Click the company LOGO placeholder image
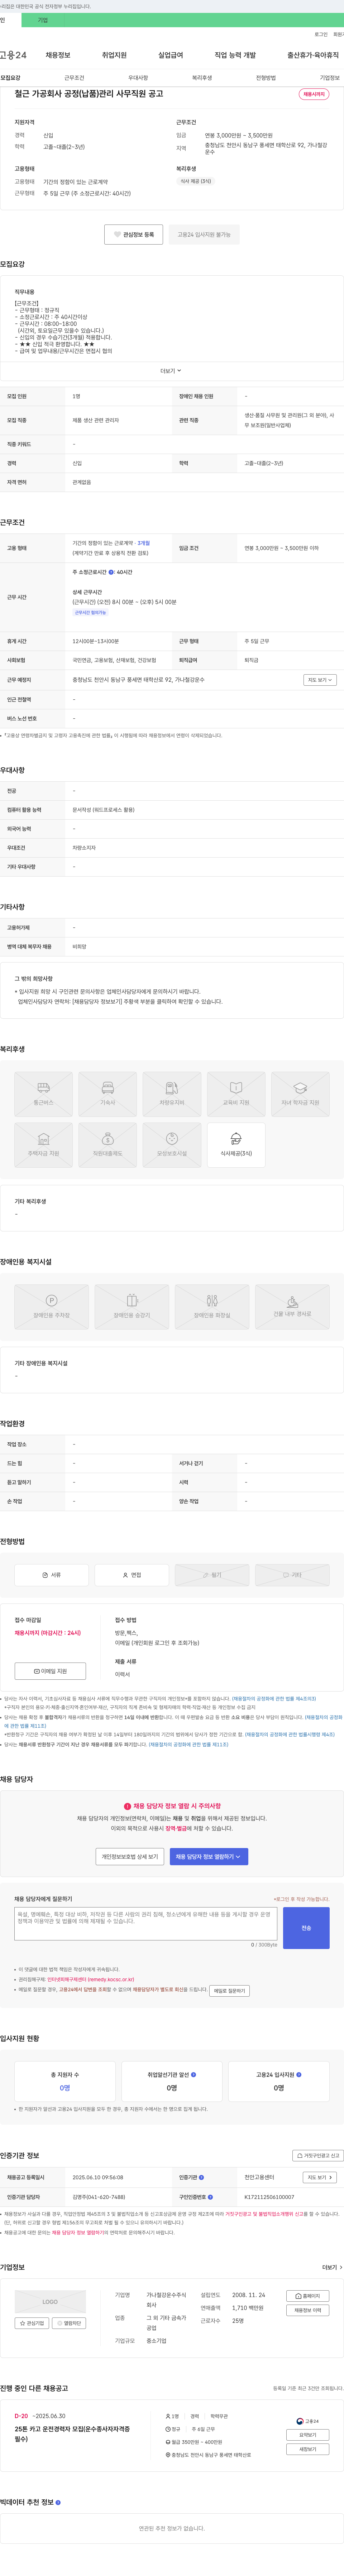Viewport: 344px width, 2576px height. point(50,2302)
